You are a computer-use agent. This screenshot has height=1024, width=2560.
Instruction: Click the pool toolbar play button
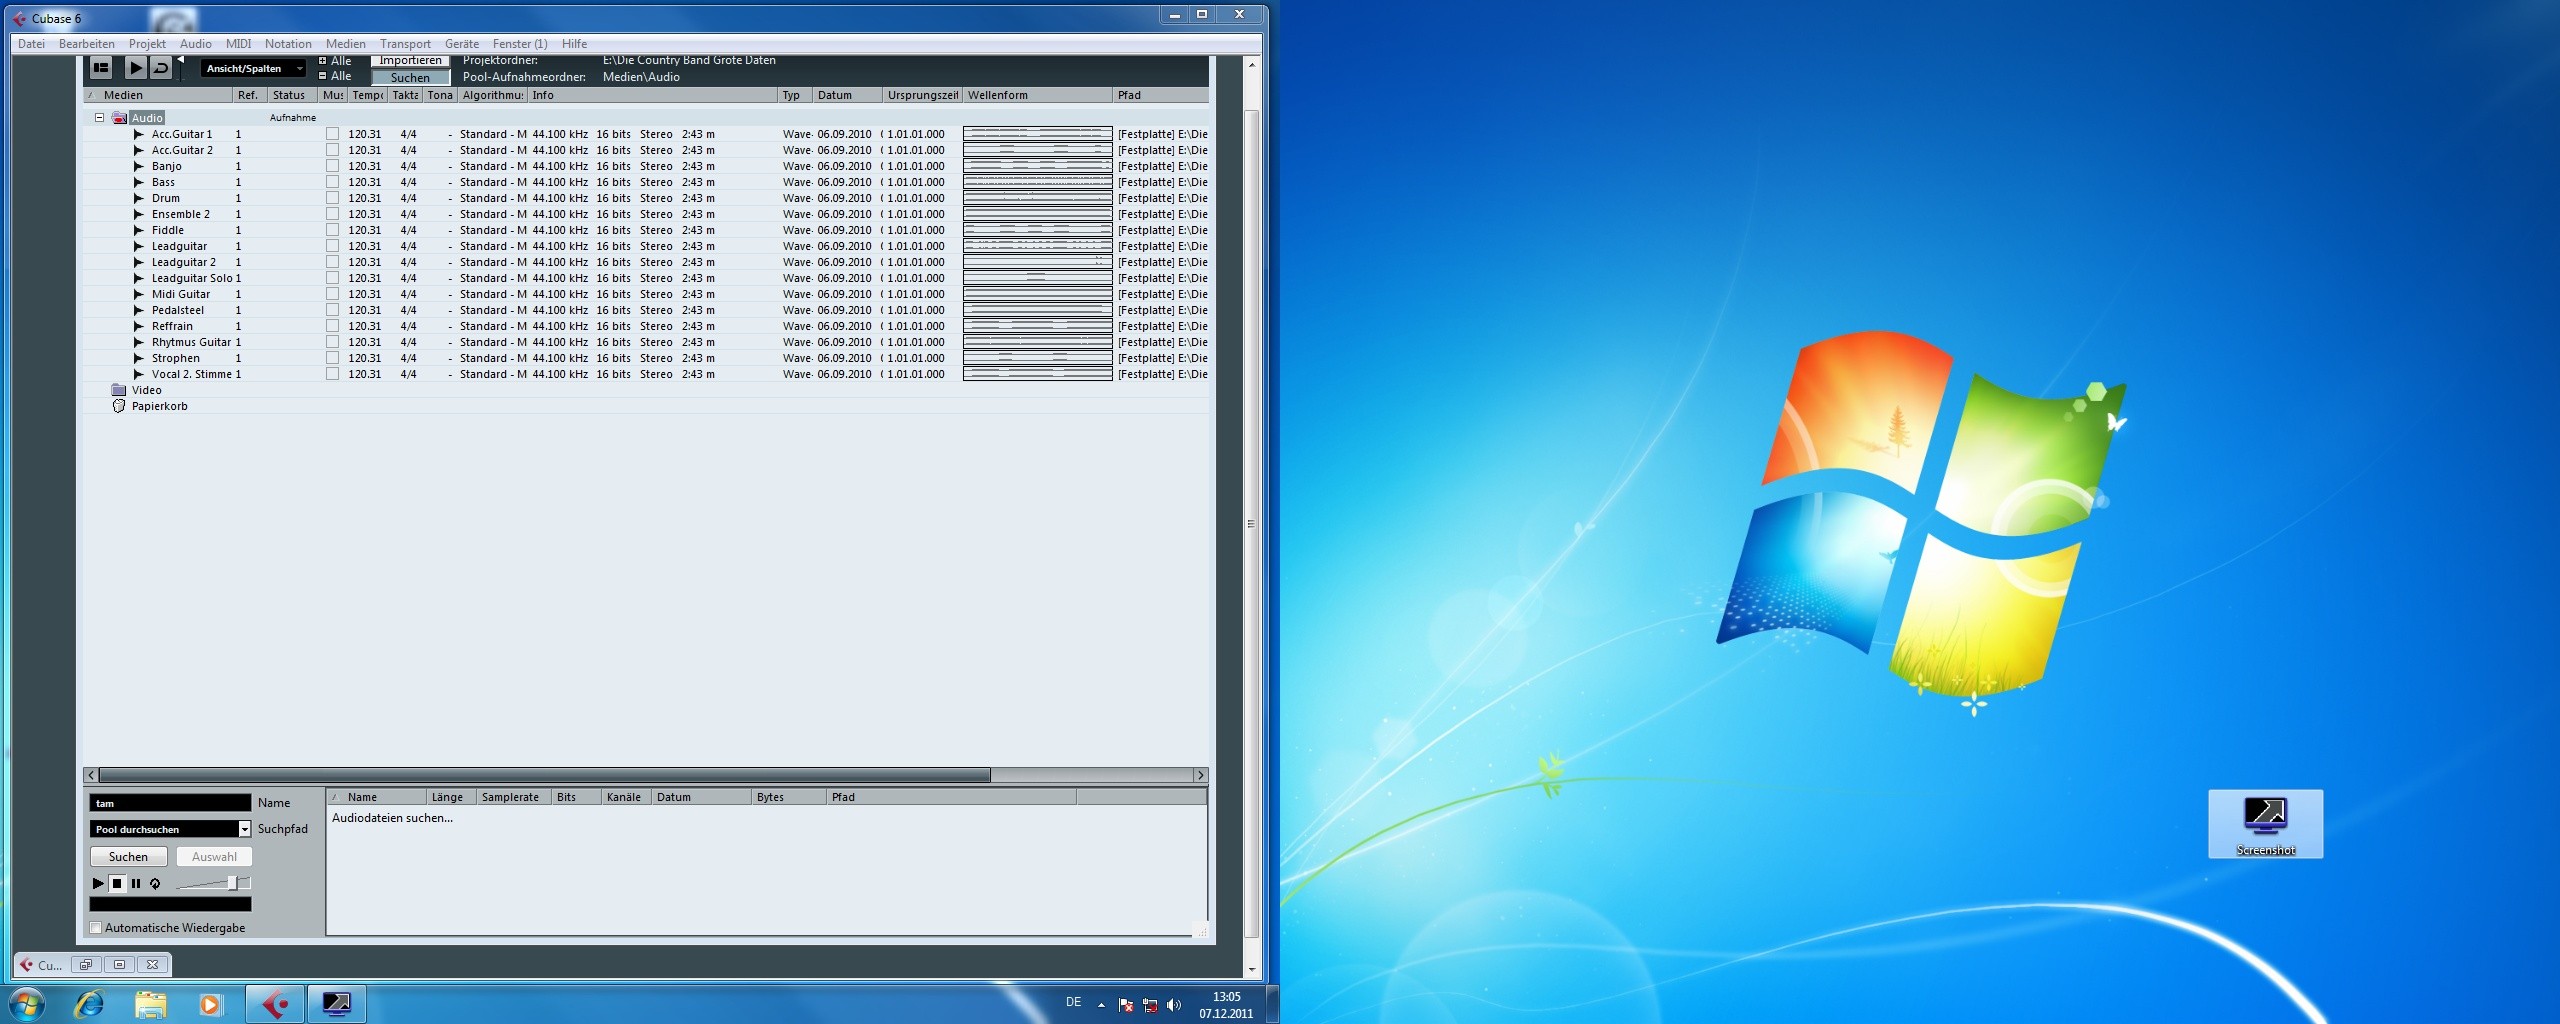click(135, 67)
